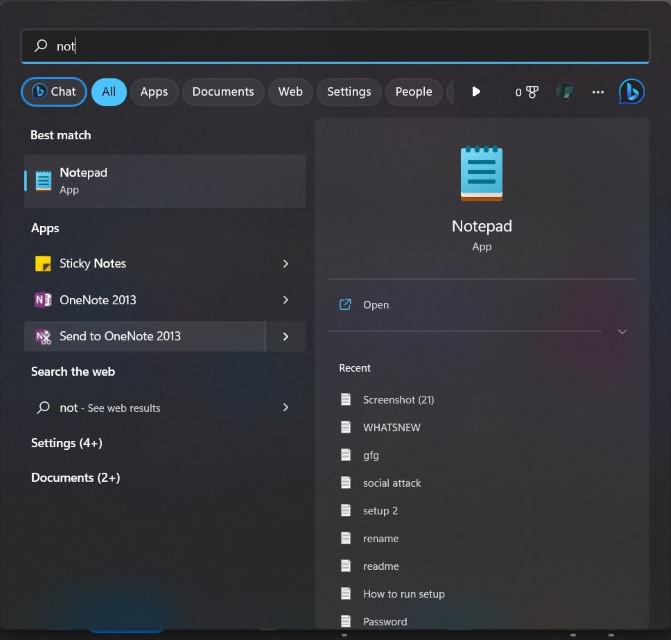Open recent file 'rename'
Image resolution: width=671 pixels, height=640 pixels.
(x=381, y=538)
